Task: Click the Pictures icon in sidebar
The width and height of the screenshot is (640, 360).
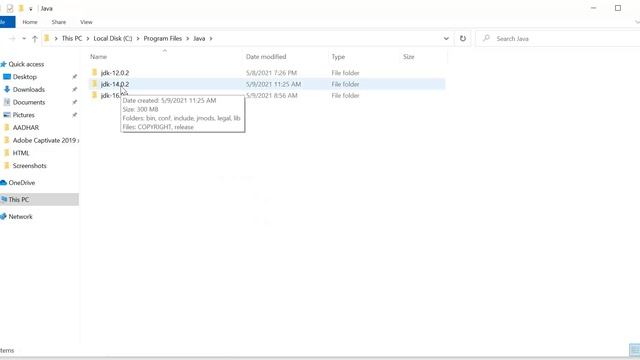Action: tap(7, 115)
